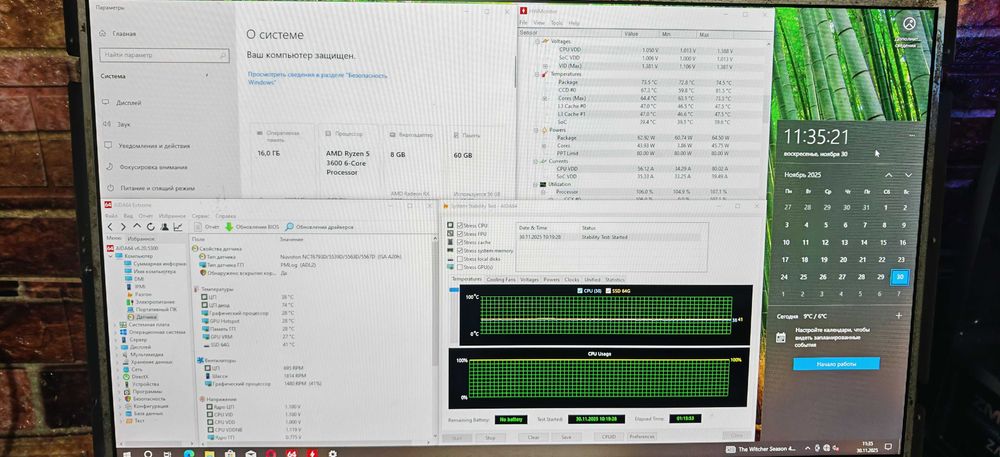Open AIDA64 Отчет report toolbar button
Screen dimensions: 1000x457
pos(207,227)
